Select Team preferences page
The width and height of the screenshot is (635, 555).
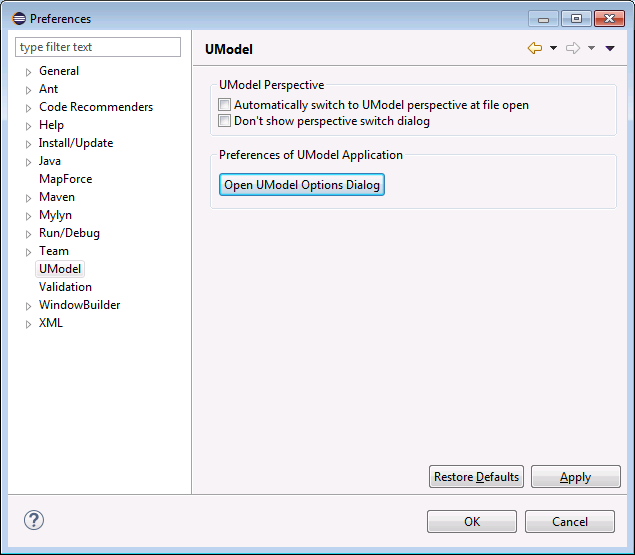[54, 251]
